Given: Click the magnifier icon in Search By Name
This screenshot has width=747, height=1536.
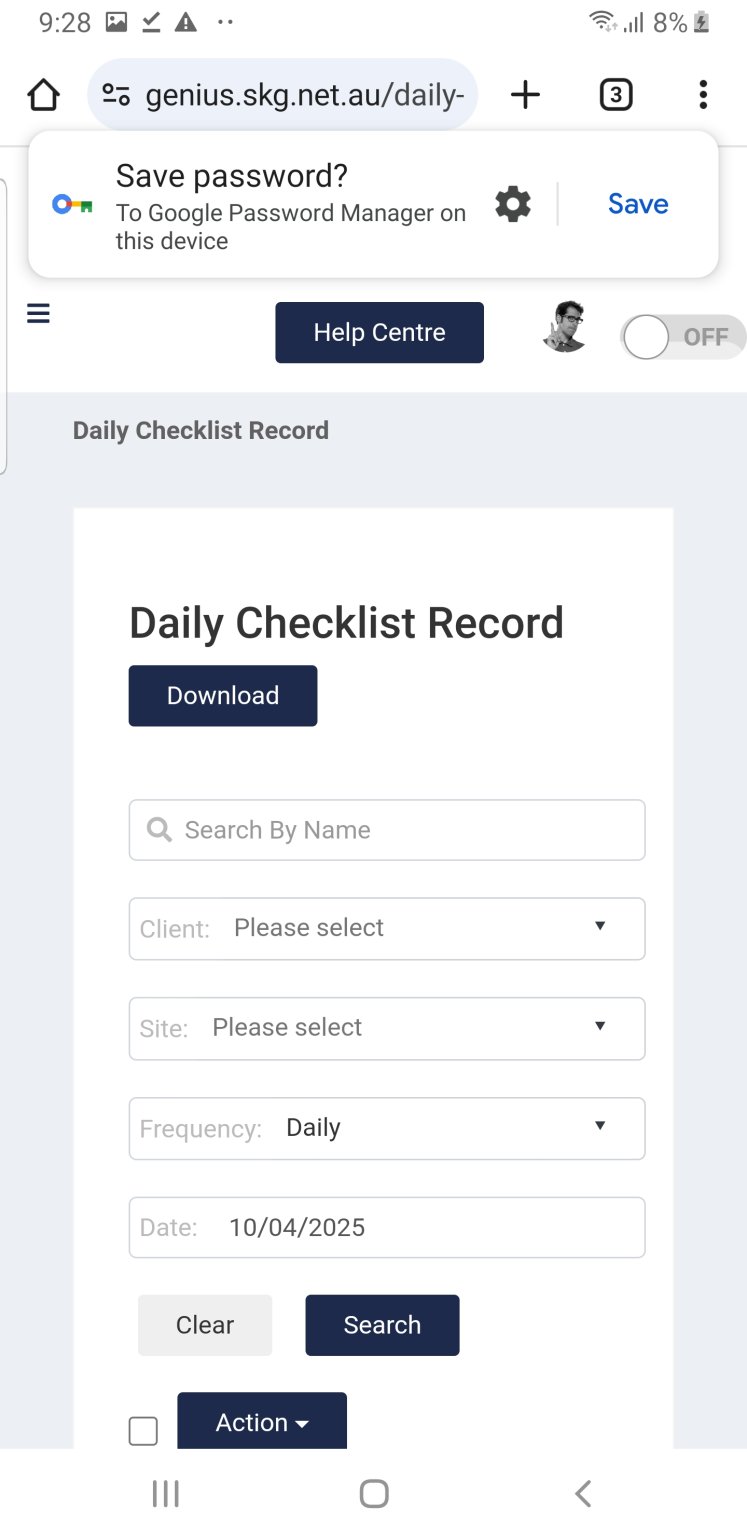Looking at the screenshot, I should click(158, 829).
